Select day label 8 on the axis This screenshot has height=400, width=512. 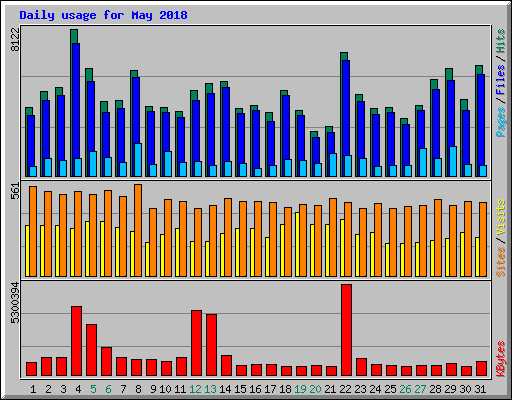pyautogui.click(x=138, y=389)
